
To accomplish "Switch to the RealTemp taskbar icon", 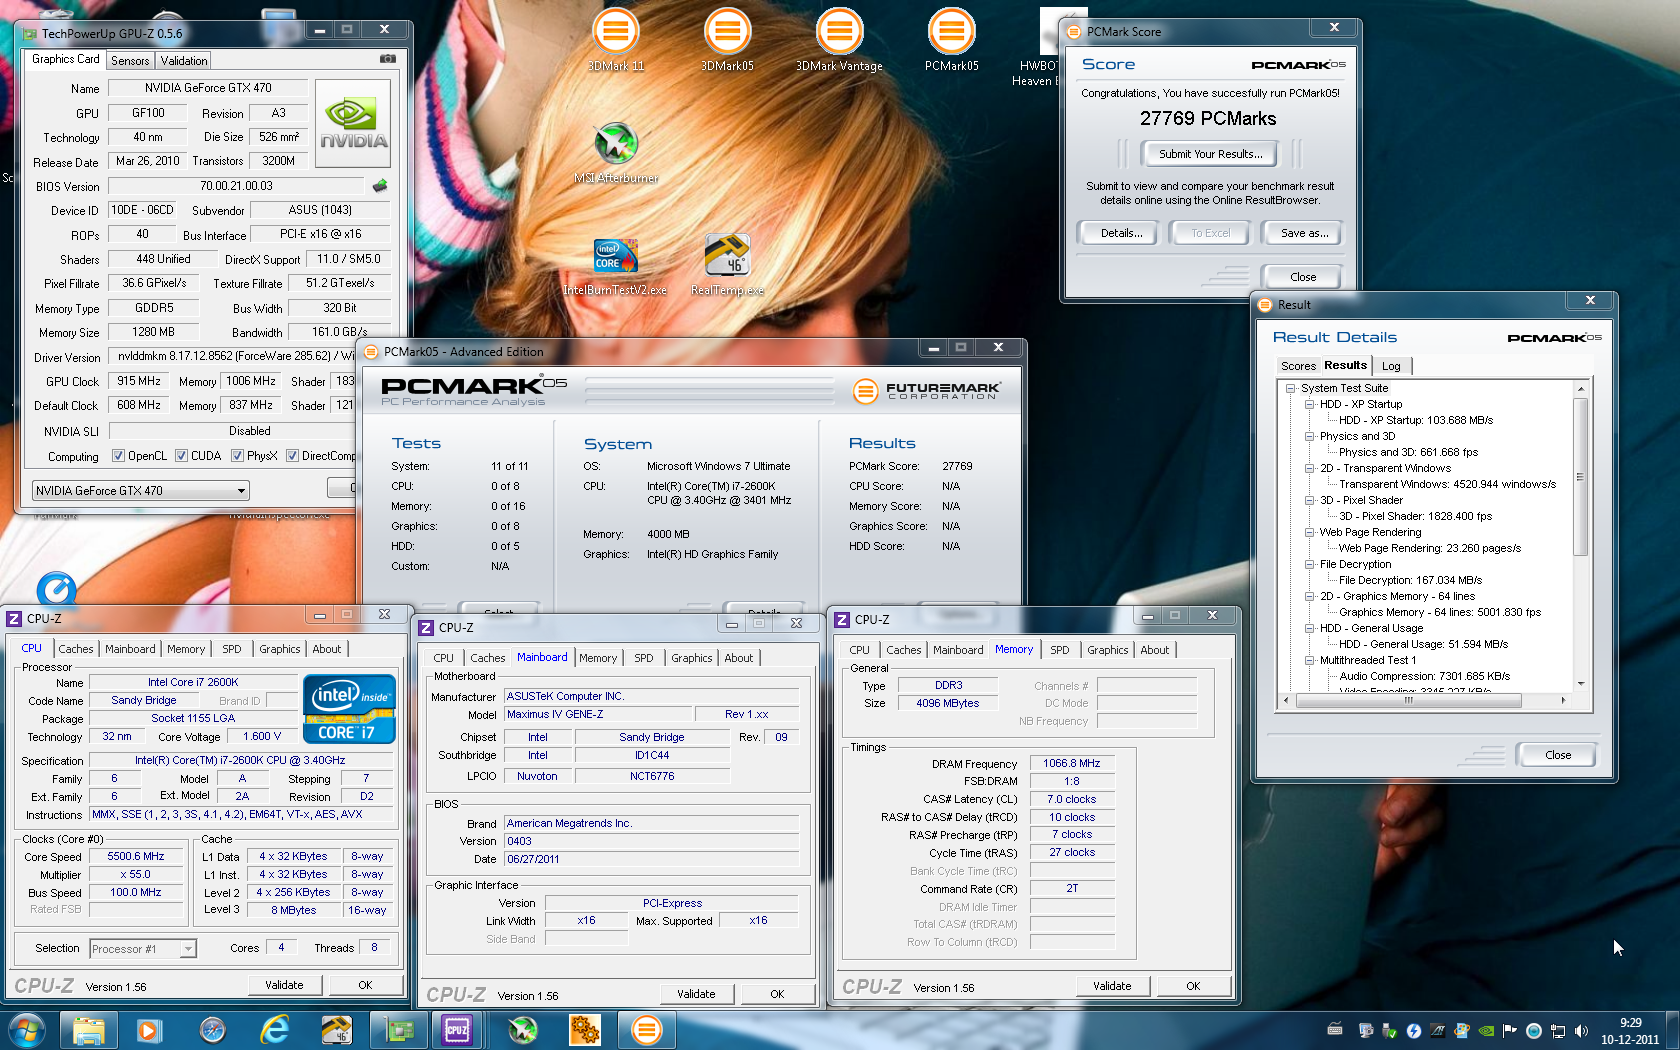I will tap(336, 1030).
